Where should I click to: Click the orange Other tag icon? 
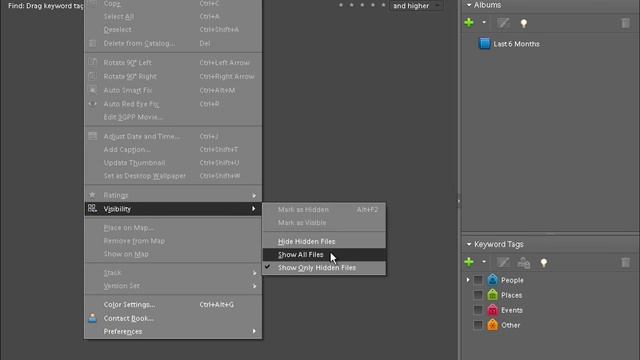point(493,325)
